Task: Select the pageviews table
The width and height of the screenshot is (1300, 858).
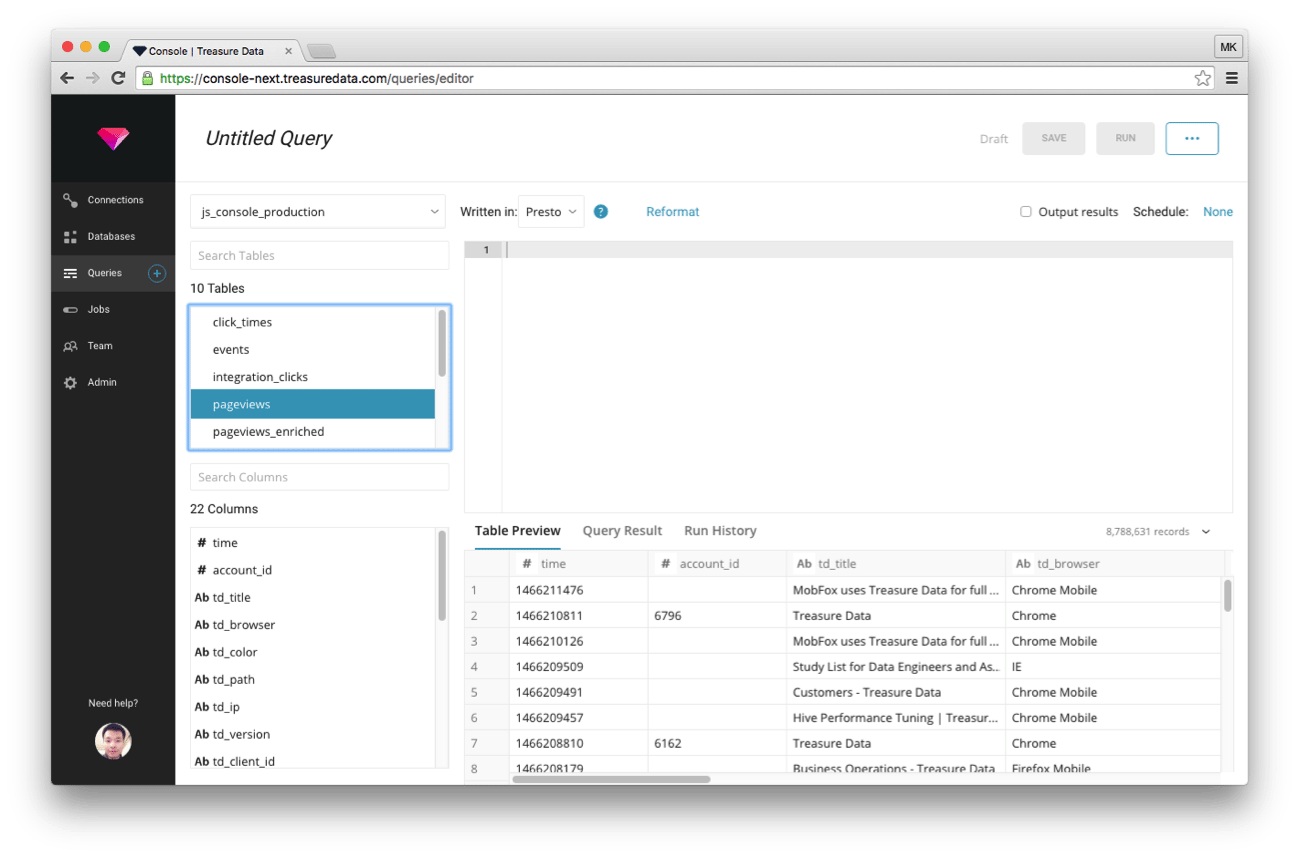Action: (x=313, y=404)
